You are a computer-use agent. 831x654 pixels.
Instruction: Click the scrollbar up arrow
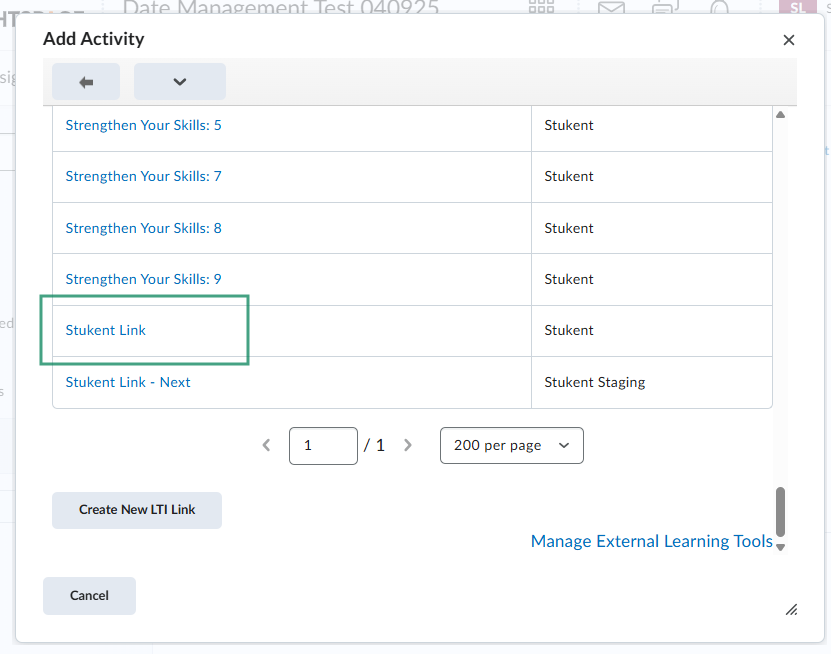coord(780,114)
